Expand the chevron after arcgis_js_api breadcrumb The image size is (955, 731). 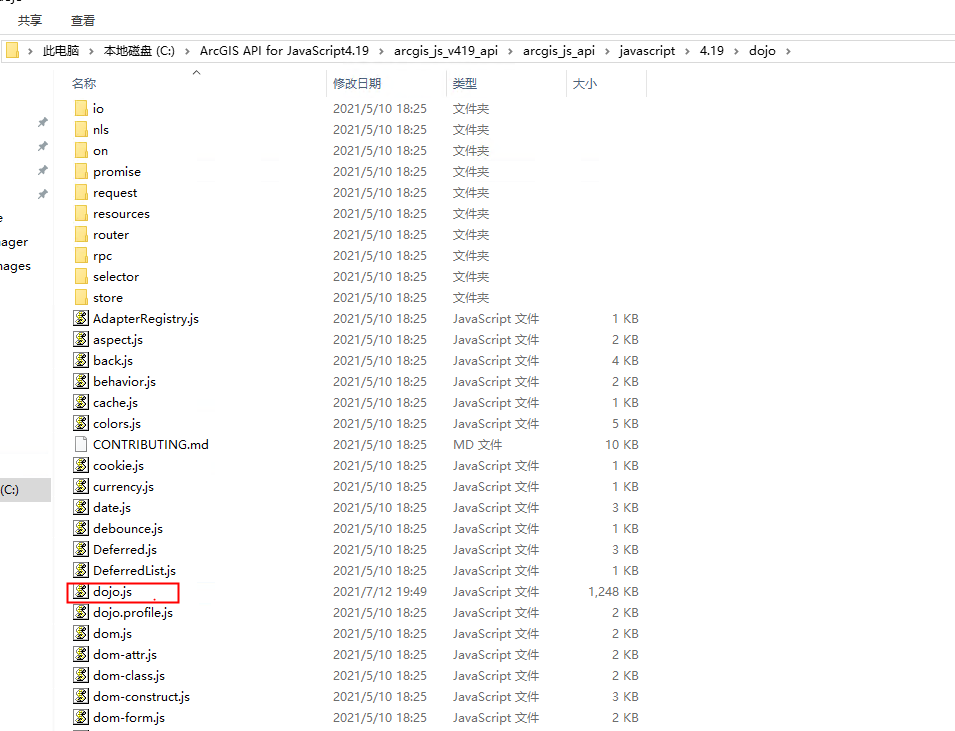(x=607, y=51)
